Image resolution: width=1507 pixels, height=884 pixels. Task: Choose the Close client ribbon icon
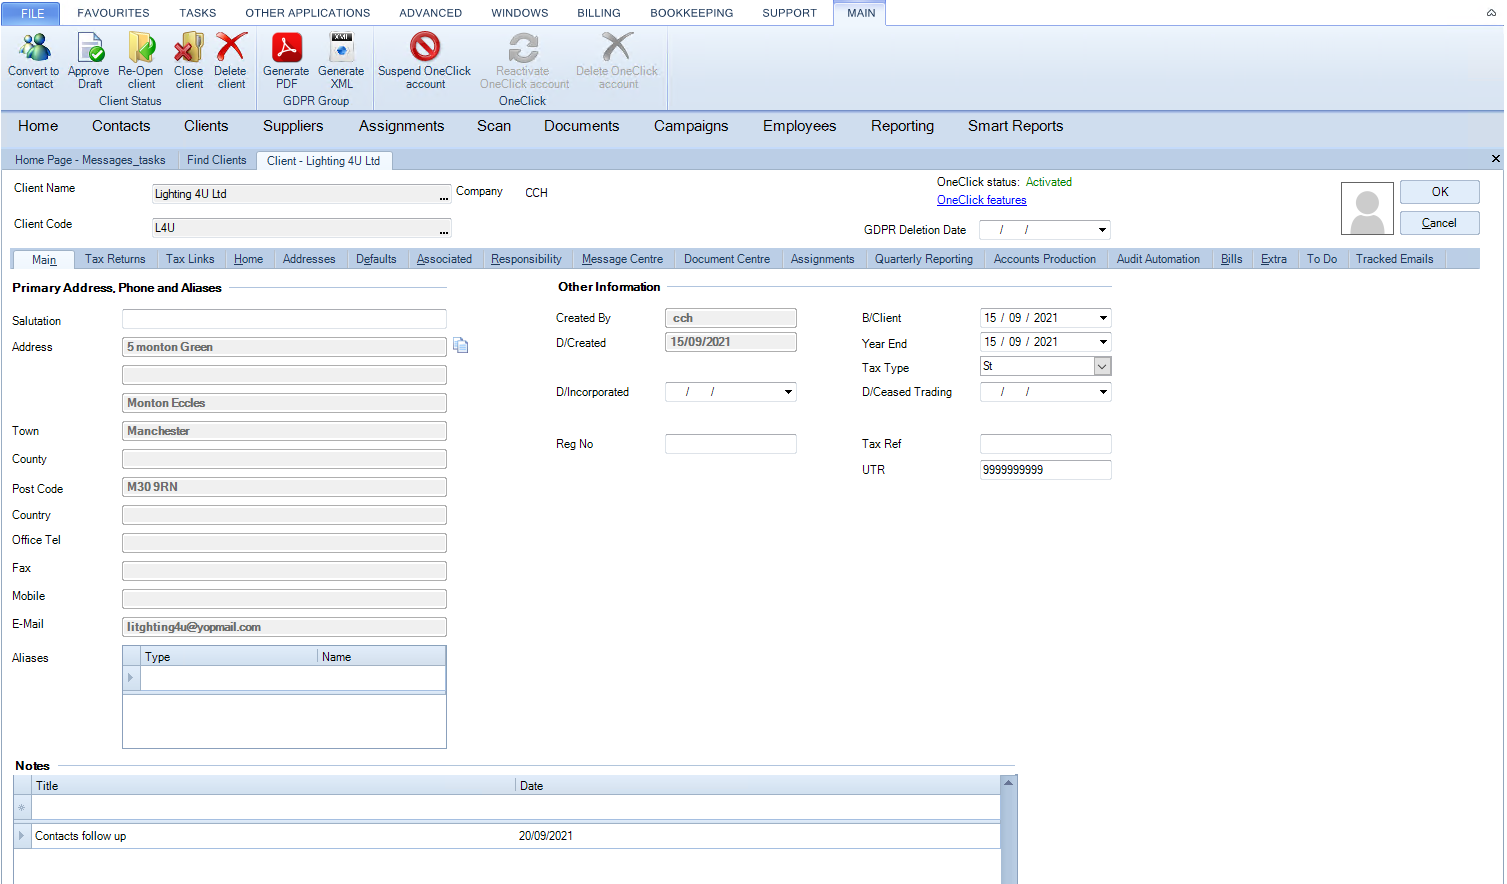[x=189, y=47]
